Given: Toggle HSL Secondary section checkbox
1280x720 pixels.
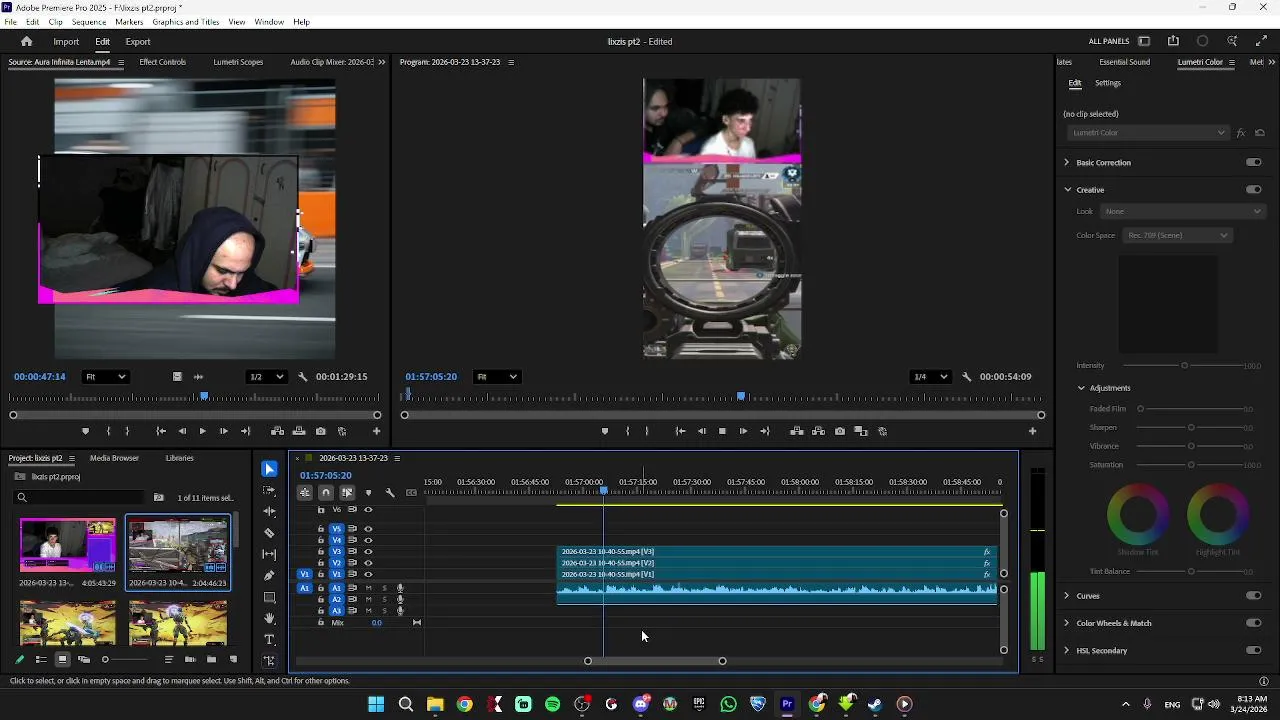Looking at the screenshot, I should pos(1253,651).
